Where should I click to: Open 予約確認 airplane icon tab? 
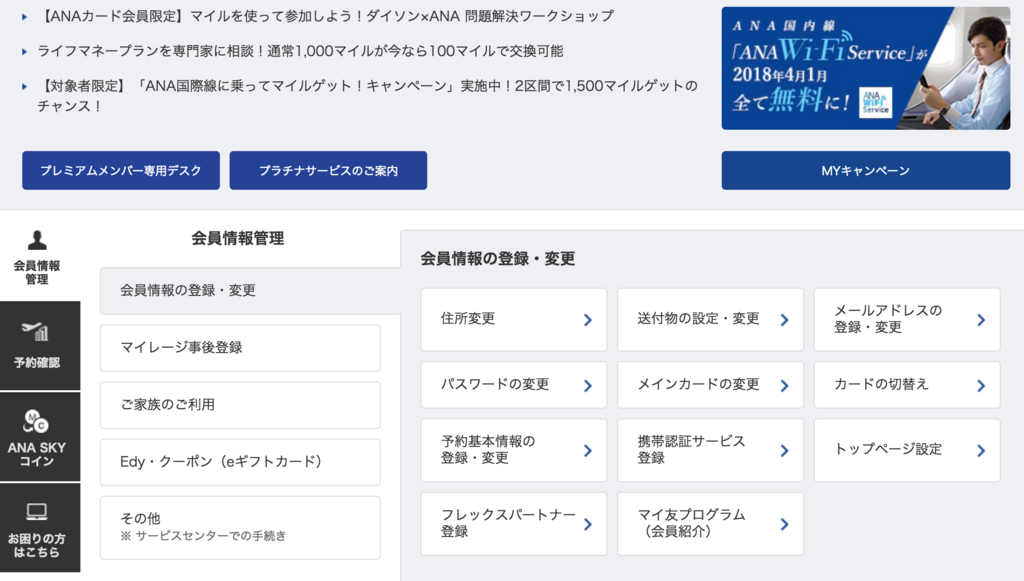click(37, 331)
